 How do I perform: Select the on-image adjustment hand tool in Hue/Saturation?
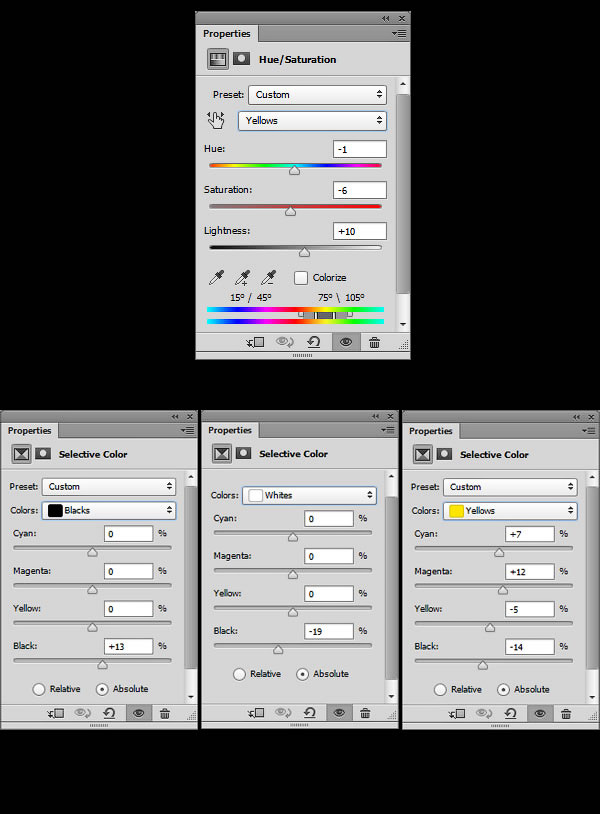216,120
